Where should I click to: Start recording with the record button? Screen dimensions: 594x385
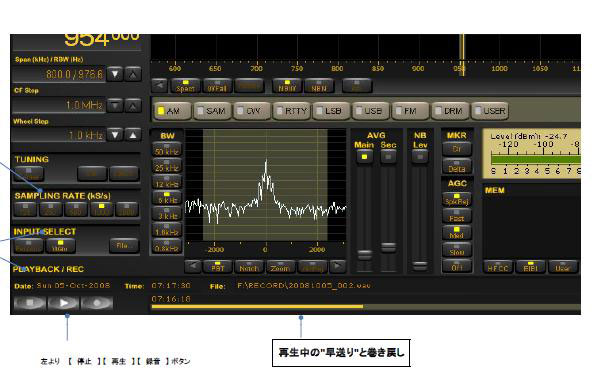pos(97,303)
